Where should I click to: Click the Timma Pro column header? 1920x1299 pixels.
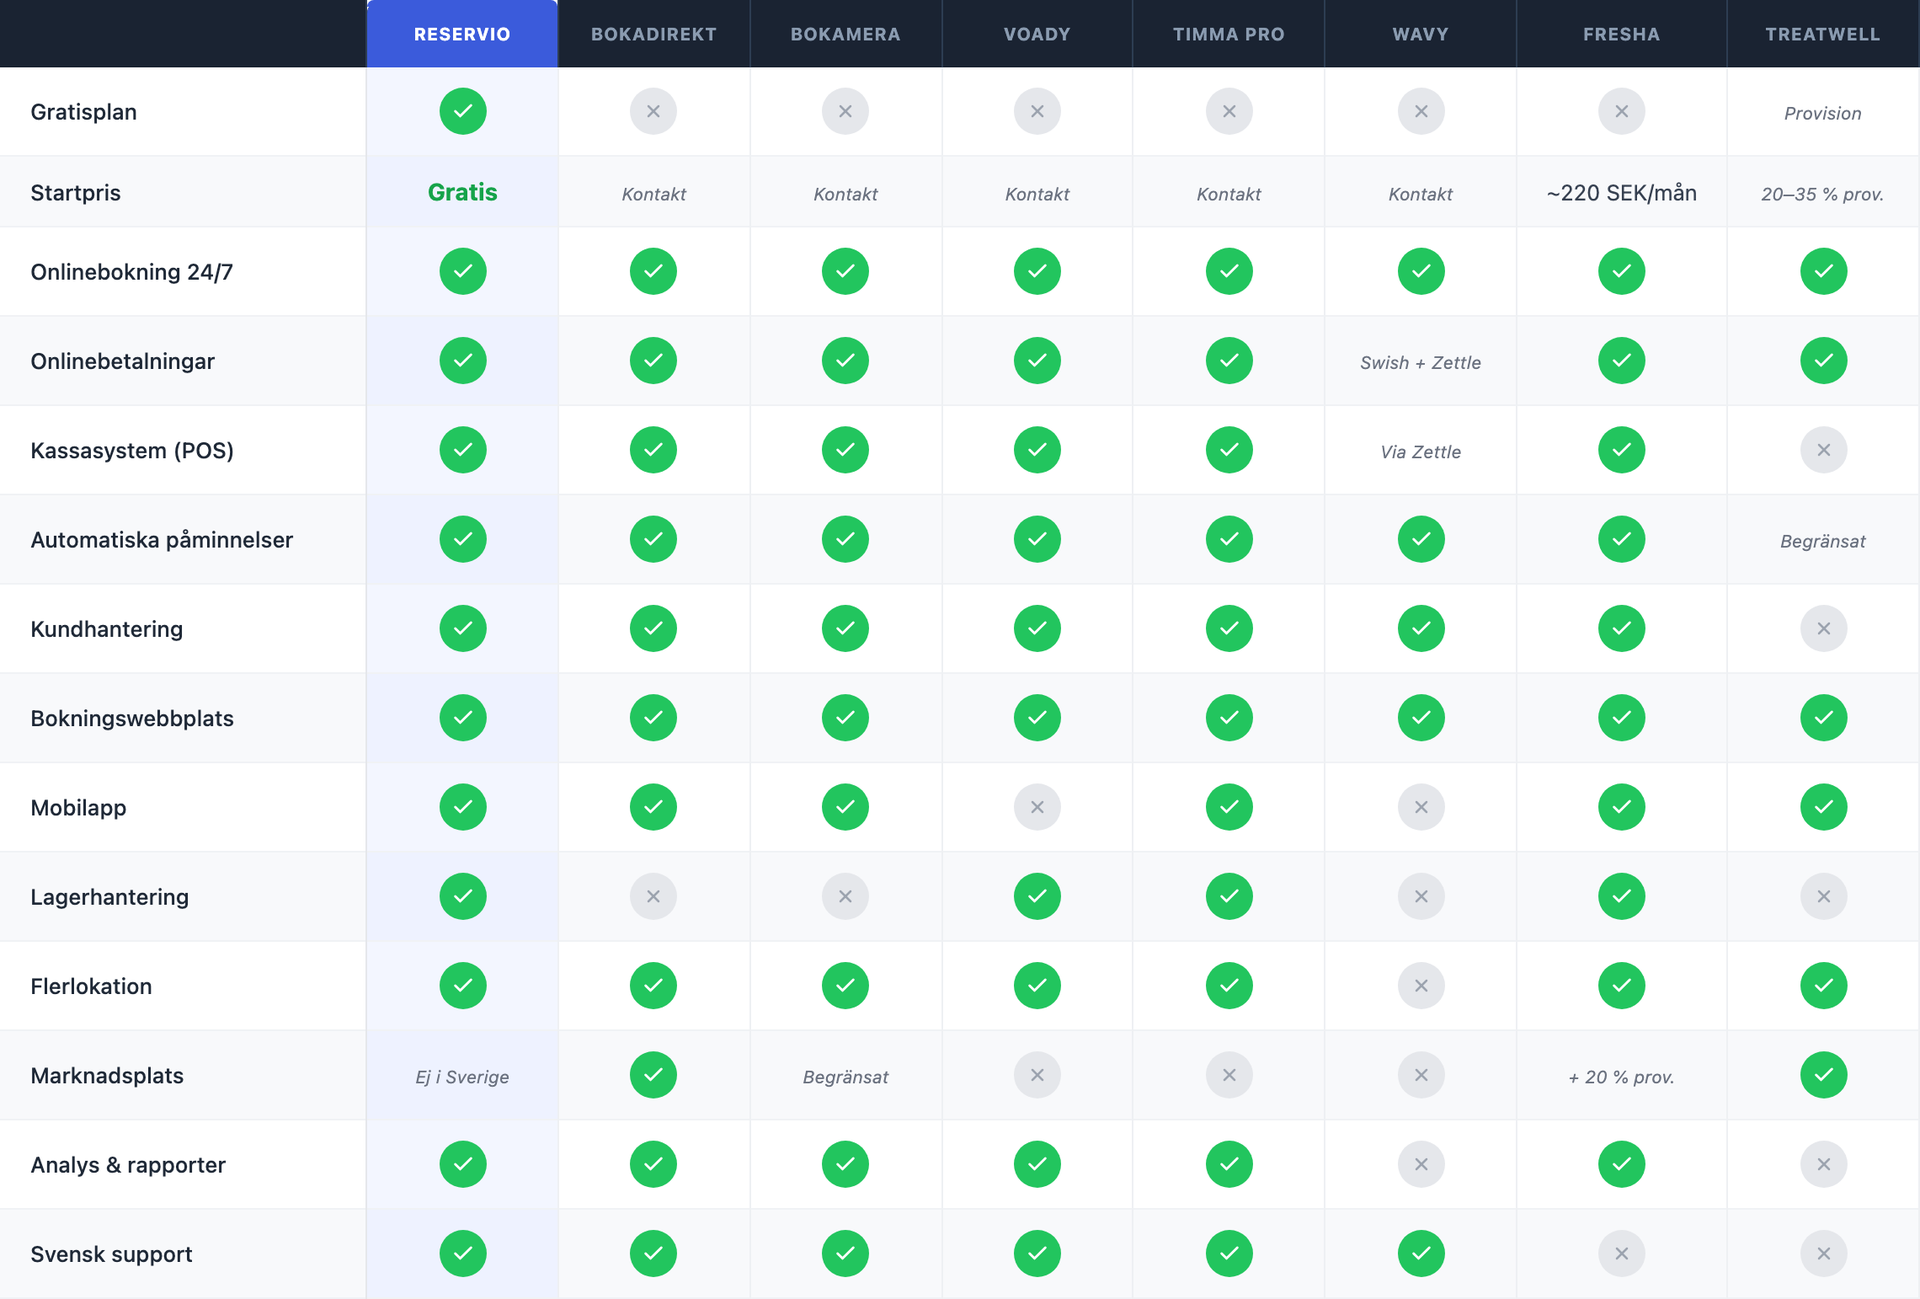click(x=1228, y=34)
